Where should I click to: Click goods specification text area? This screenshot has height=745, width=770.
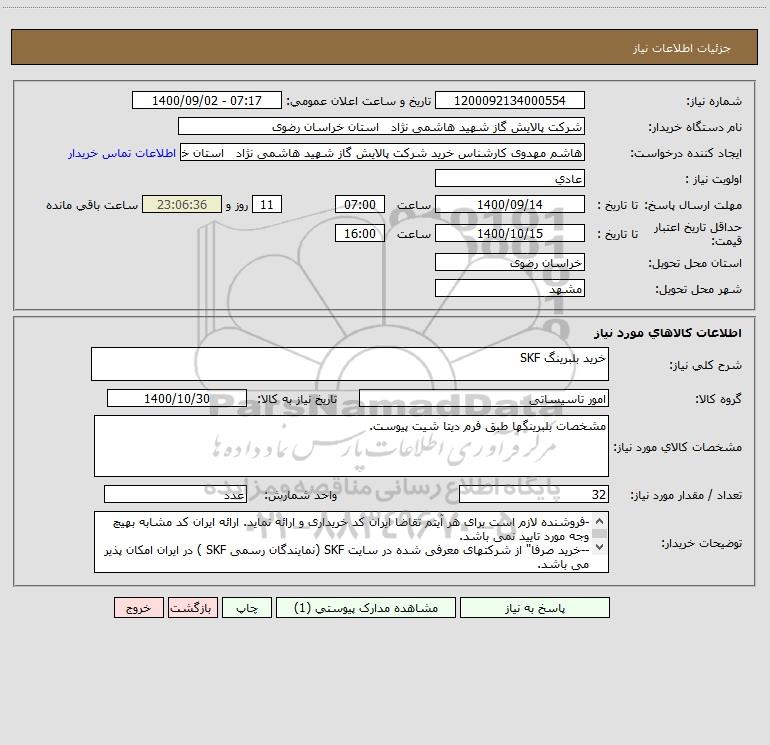pyautogui.click(x=351, y=446)
